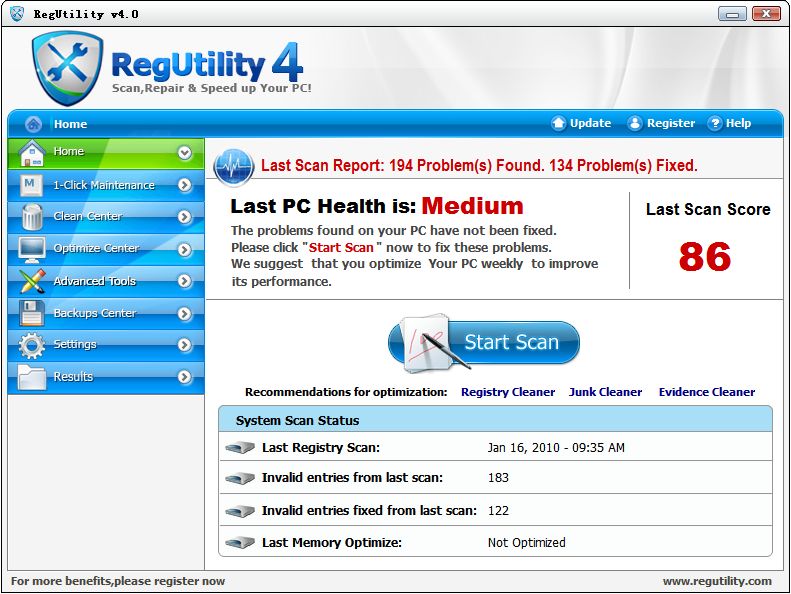791x594 pixels.
Task: Click the fixed entries value 122
Action: (x=498, y=511)
